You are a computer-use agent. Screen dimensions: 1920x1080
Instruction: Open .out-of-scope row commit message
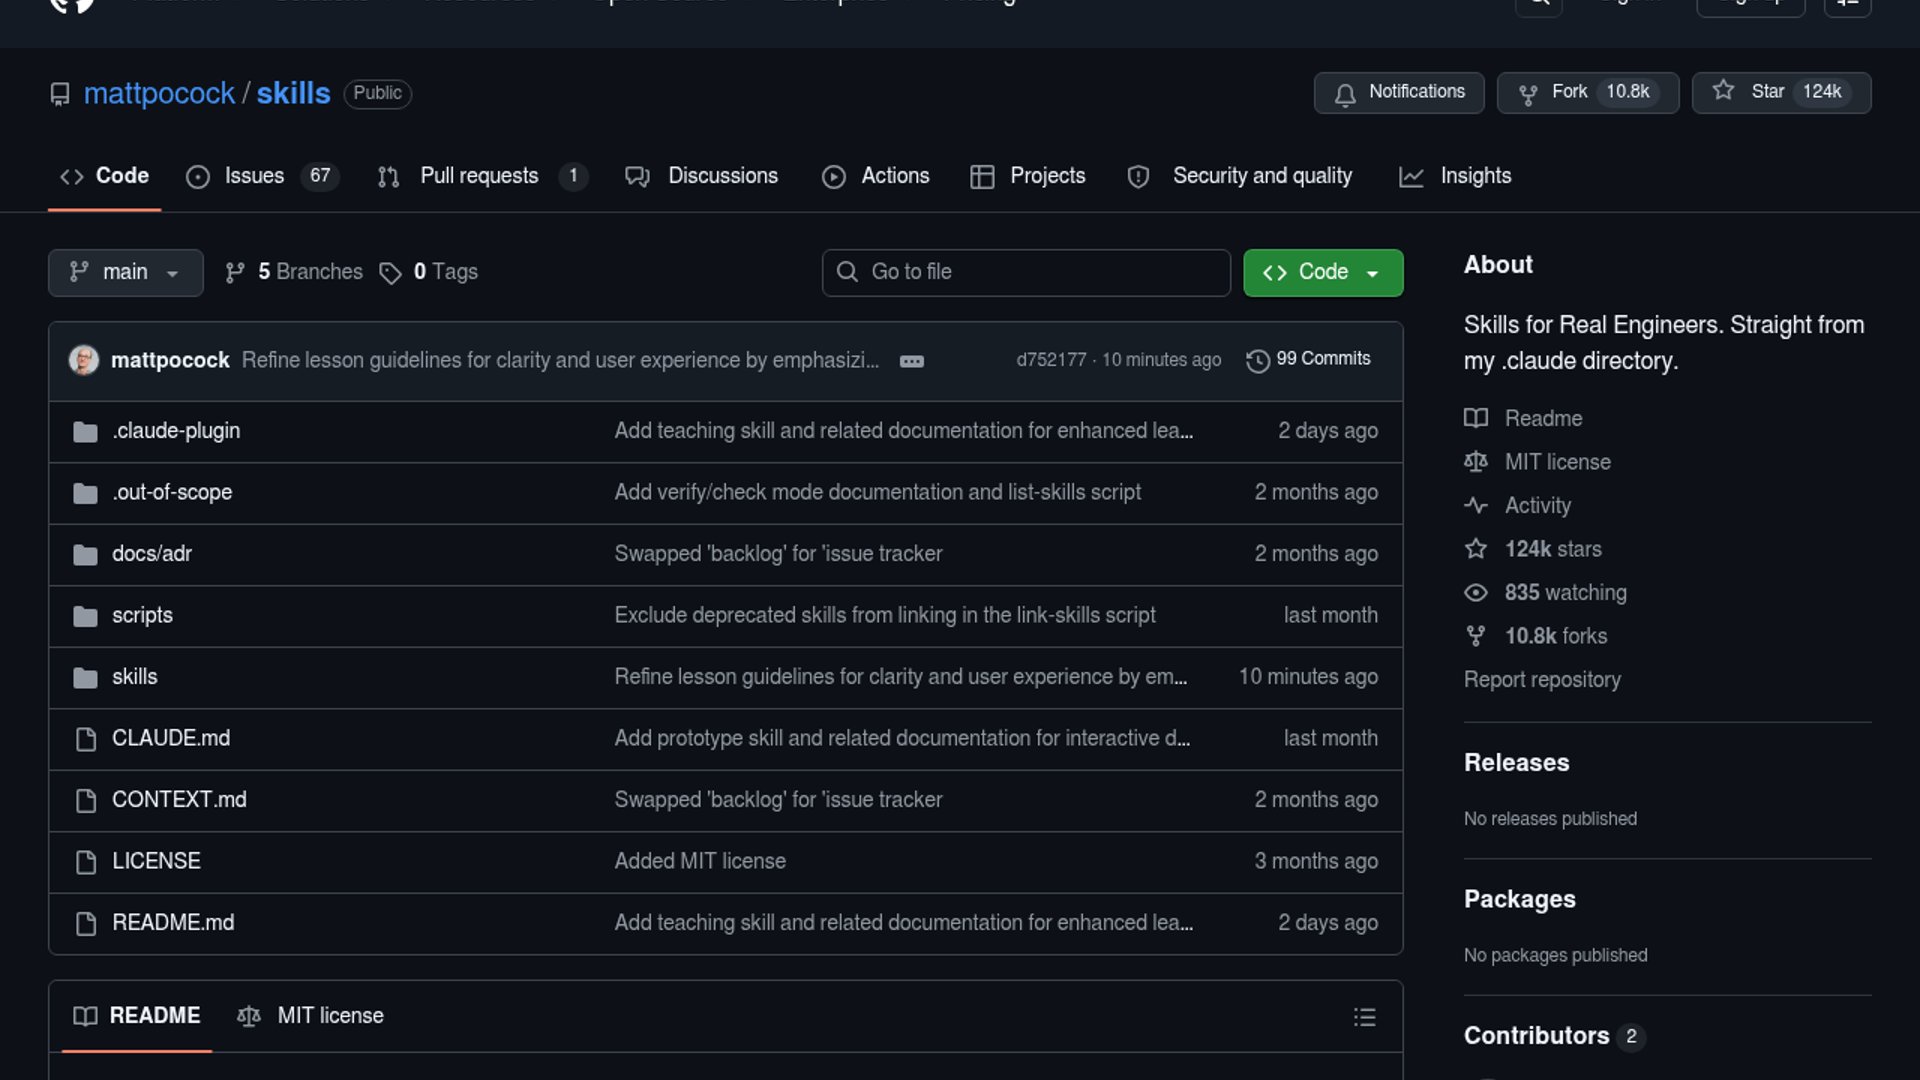(878, 493)
